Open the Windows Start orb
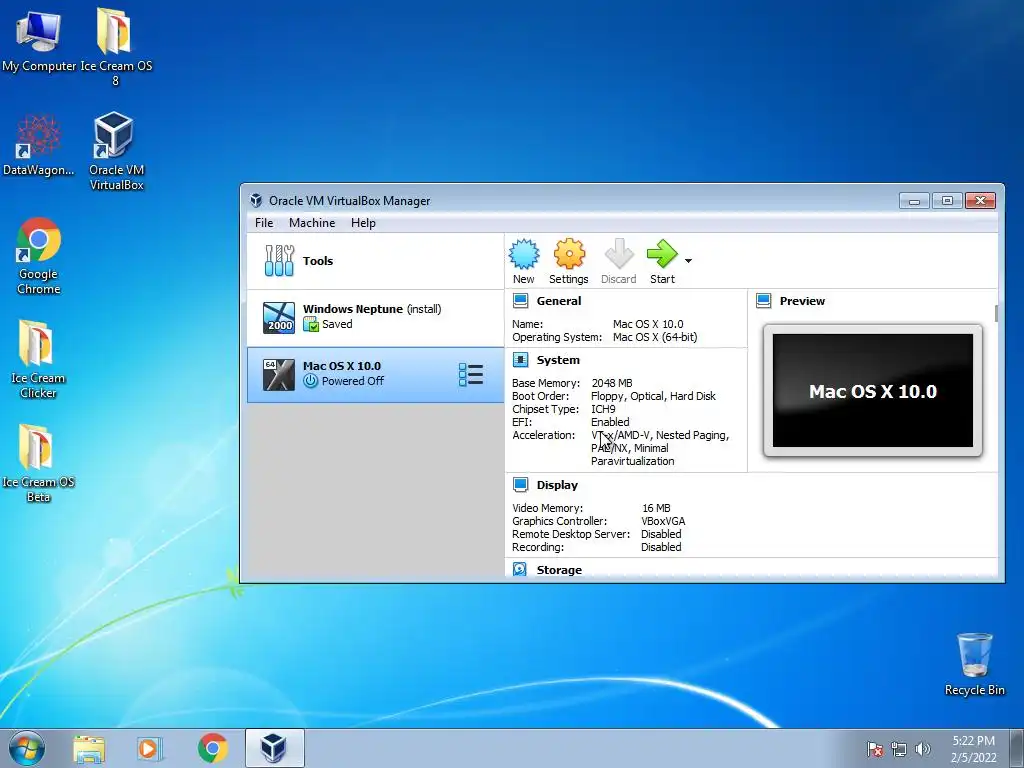Screen dimensions: 1024x768 [27, 748]
